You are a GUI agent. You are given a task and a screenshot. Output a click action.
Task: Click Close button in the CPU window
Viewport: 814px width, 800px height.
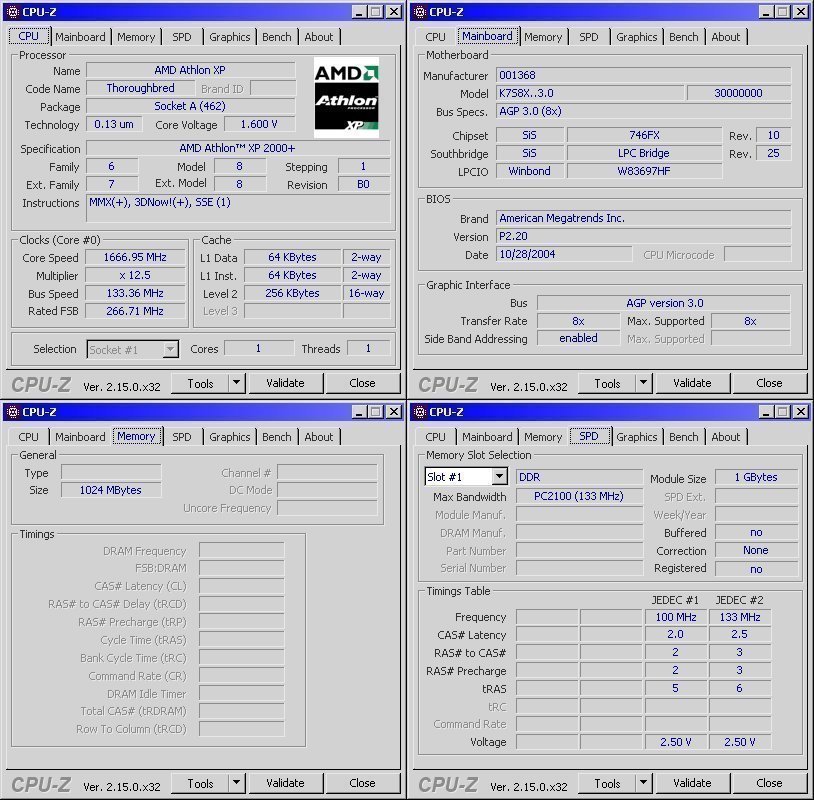(x=362, y=383)
